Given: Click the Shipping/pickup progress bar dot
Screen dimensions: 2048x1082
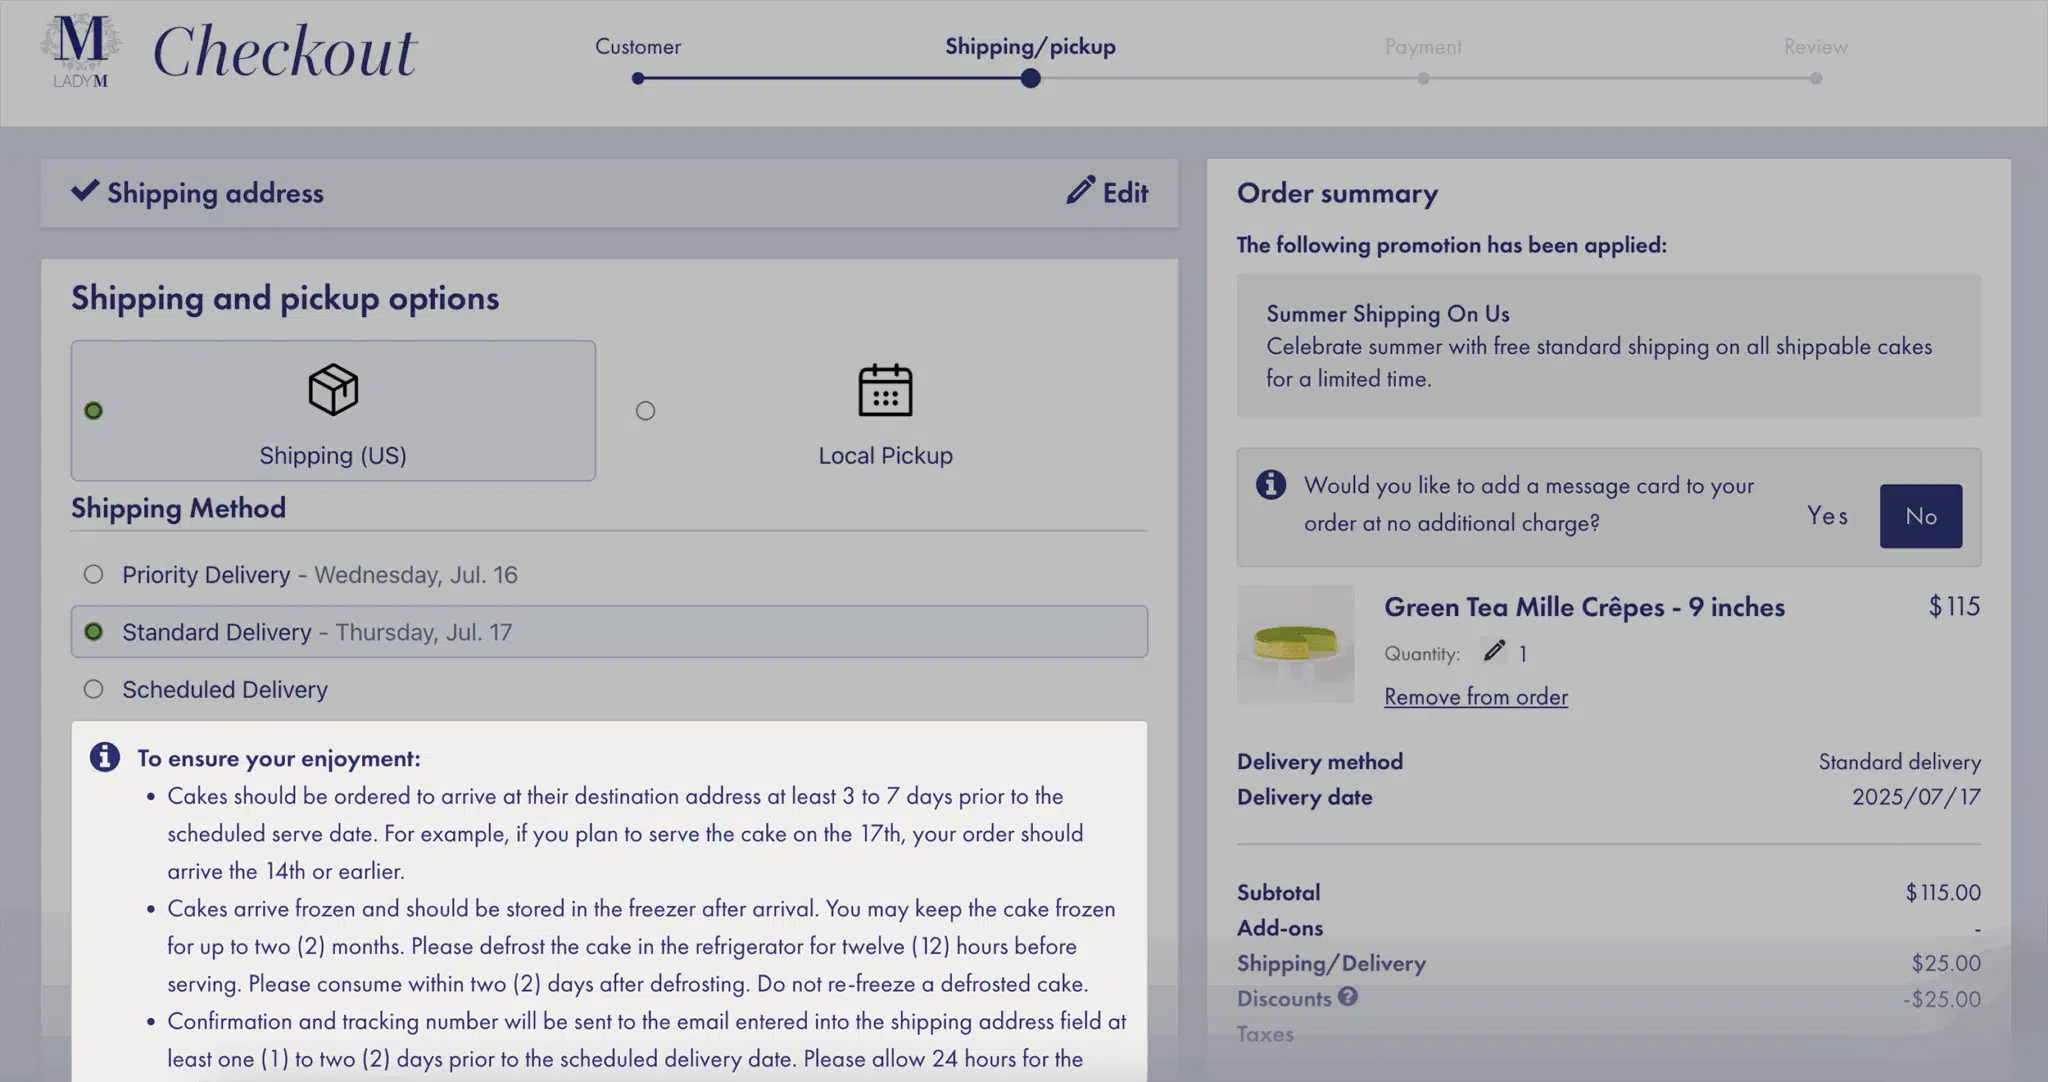Looking at the screenshot, I should (1031, 78).
